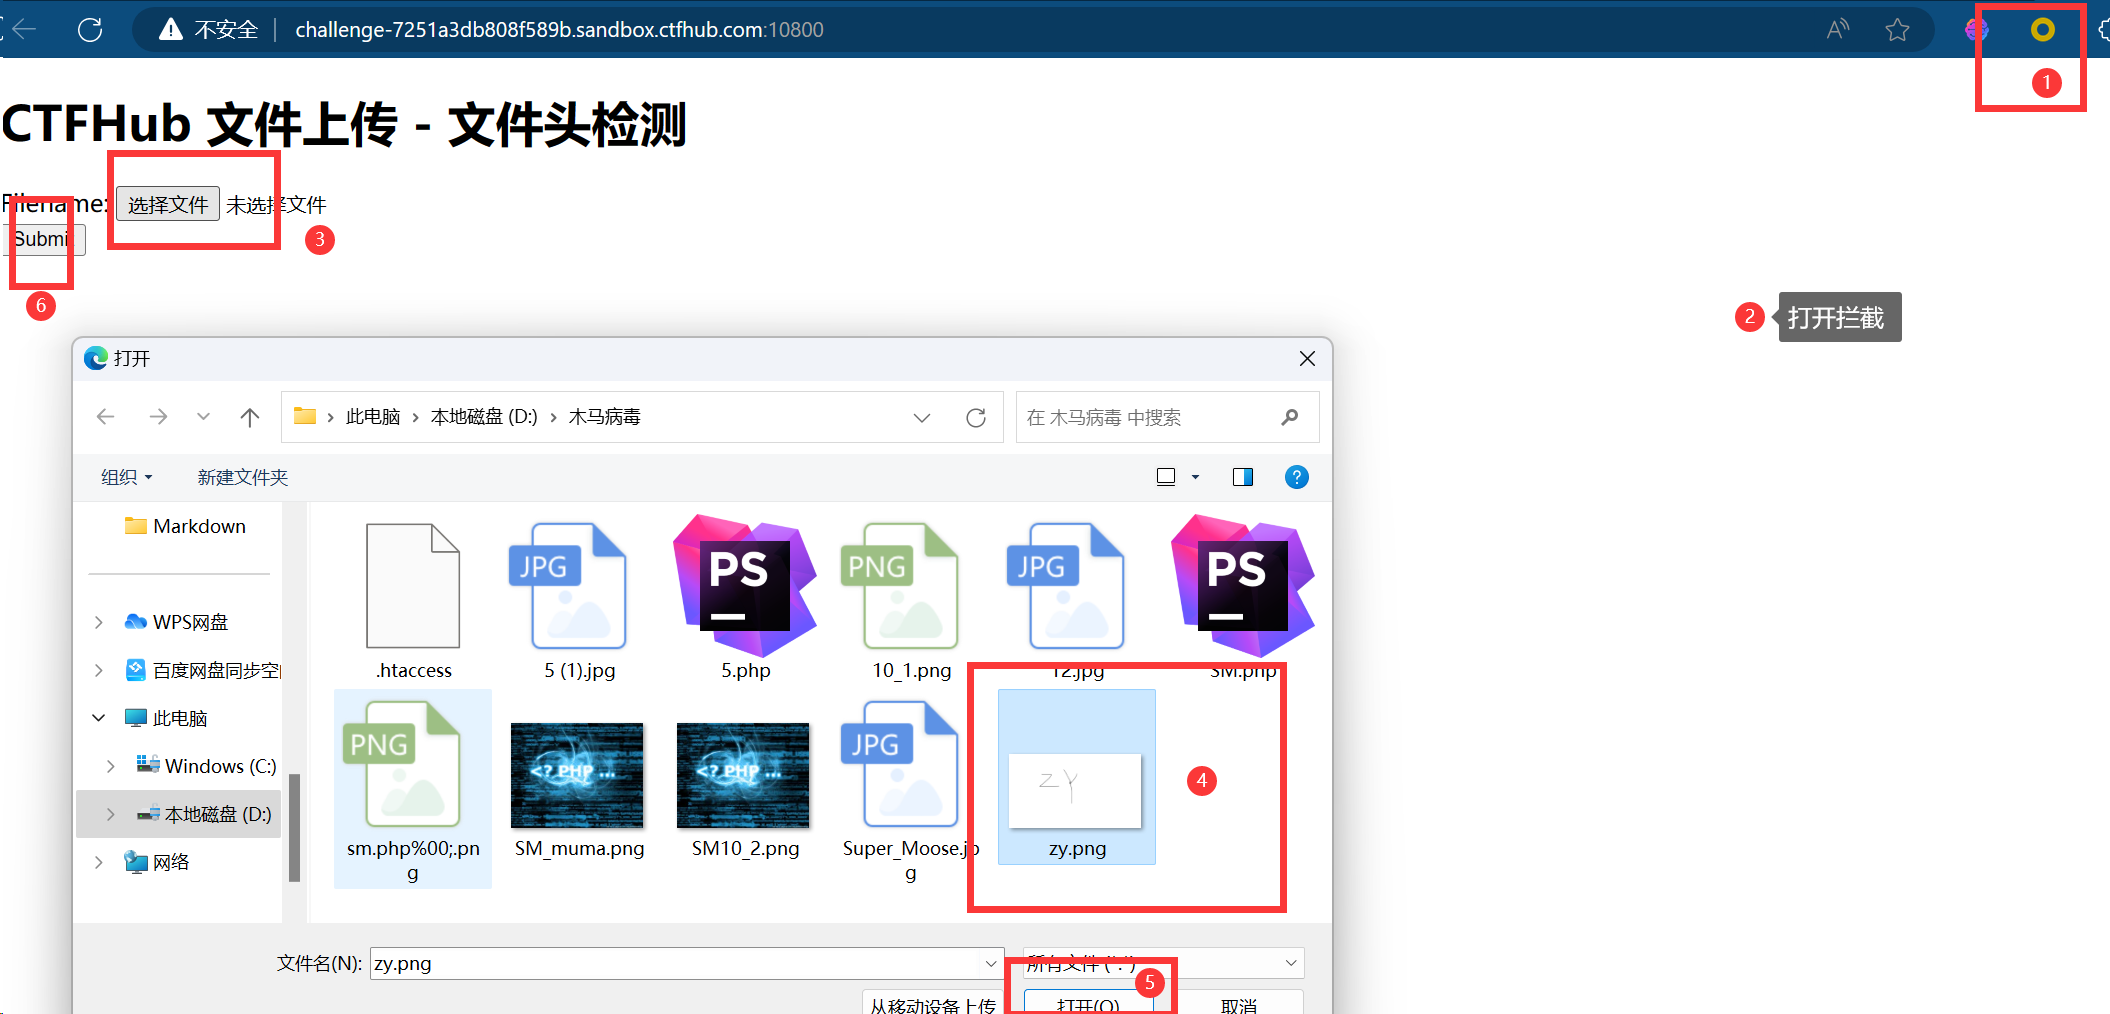Click the read aloud icon in address bar
This screenshot has height=1014, width=2110.
pos(1837,30)
